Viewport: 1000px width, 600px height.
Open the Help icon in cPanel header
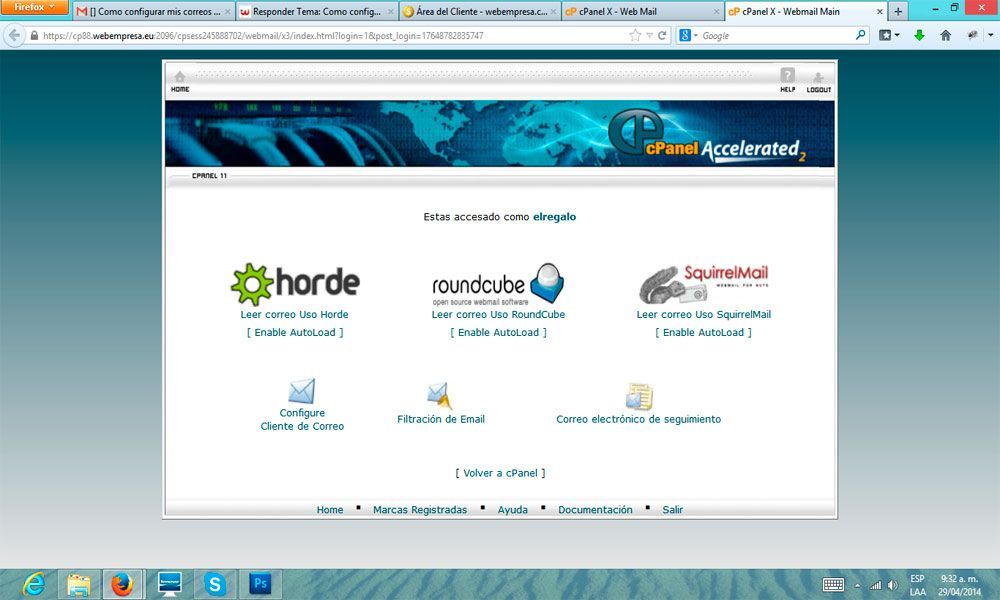[x=788, y=80]
